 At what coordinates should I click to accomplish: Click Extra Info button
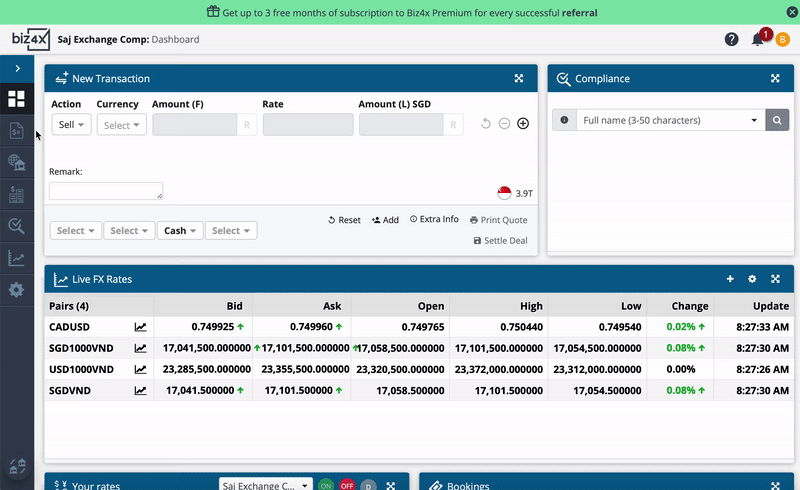434,219
